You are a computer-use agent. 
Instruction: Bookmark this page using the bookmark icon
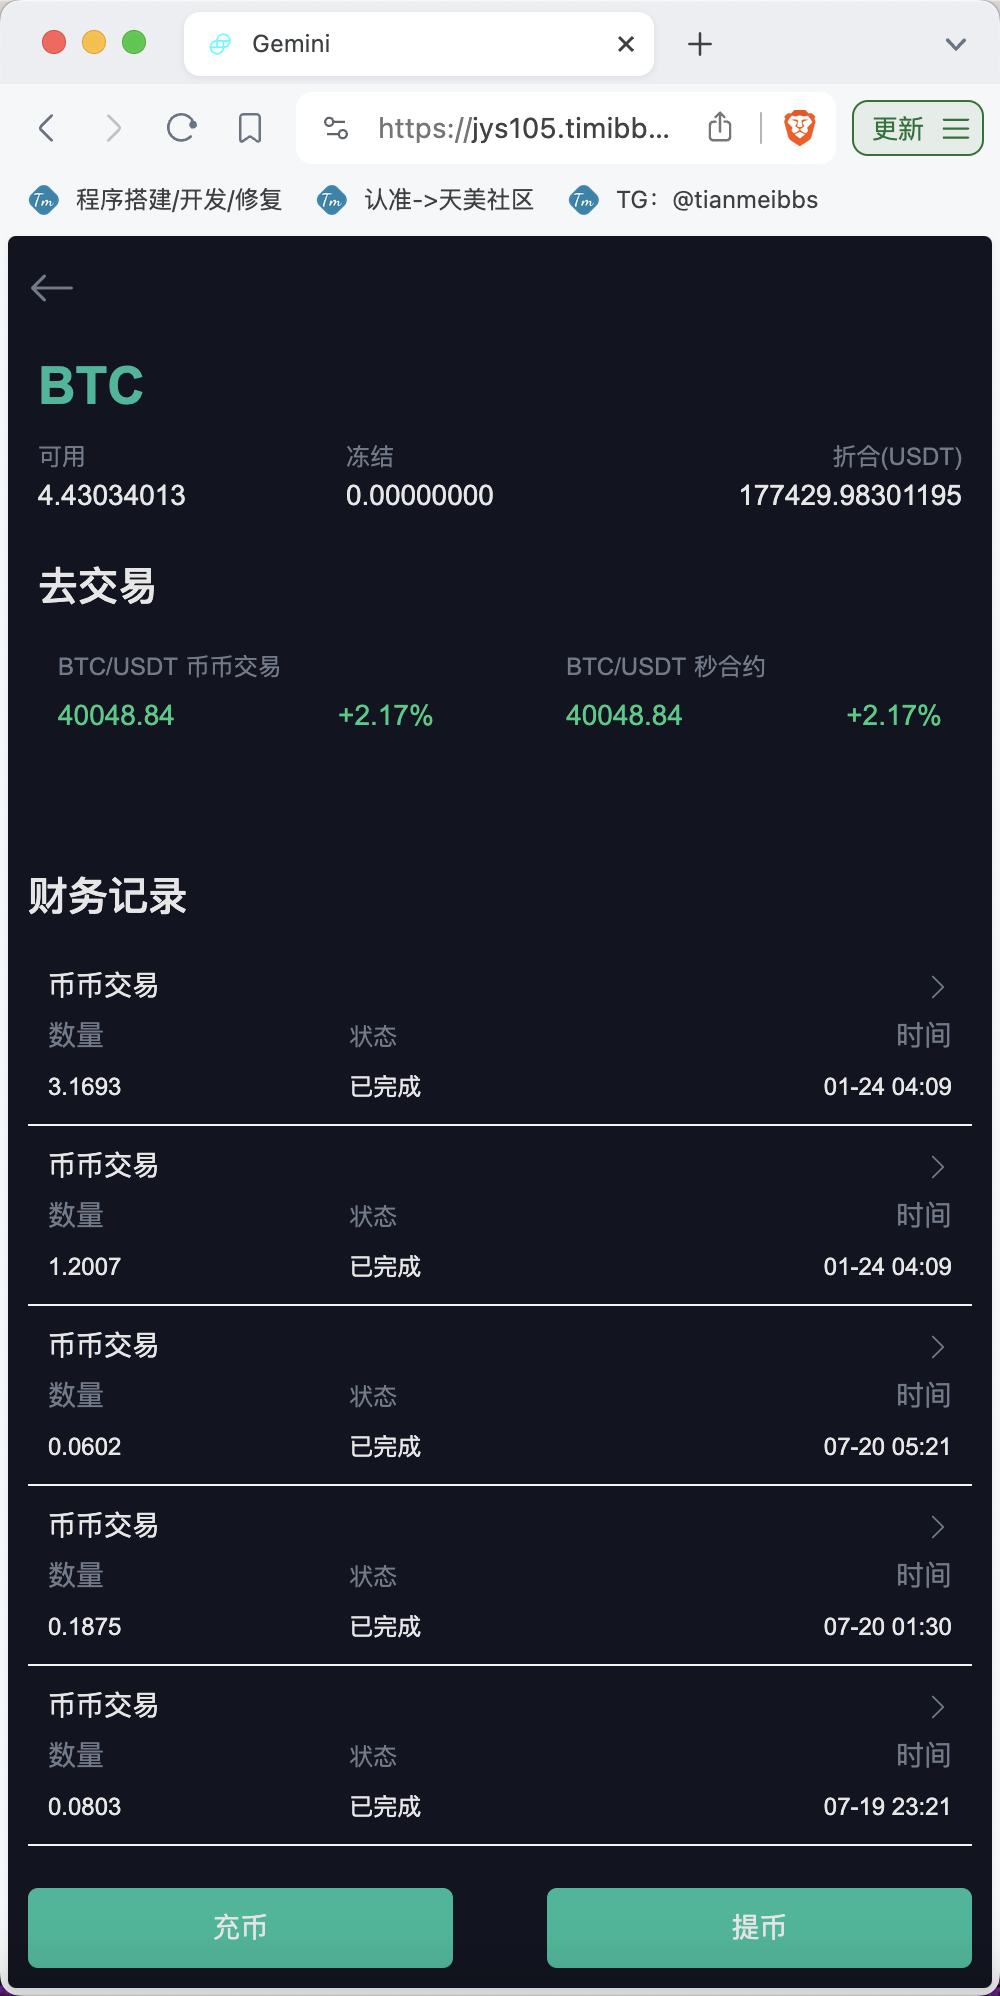coord(250,128)
